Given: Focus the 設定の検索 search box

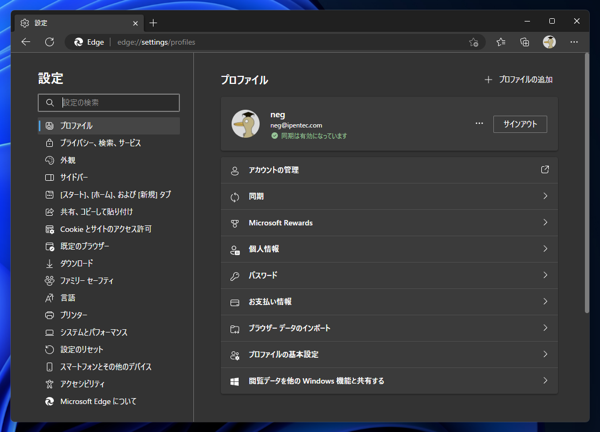Looking at the screenshot, I should click(109, 103).
